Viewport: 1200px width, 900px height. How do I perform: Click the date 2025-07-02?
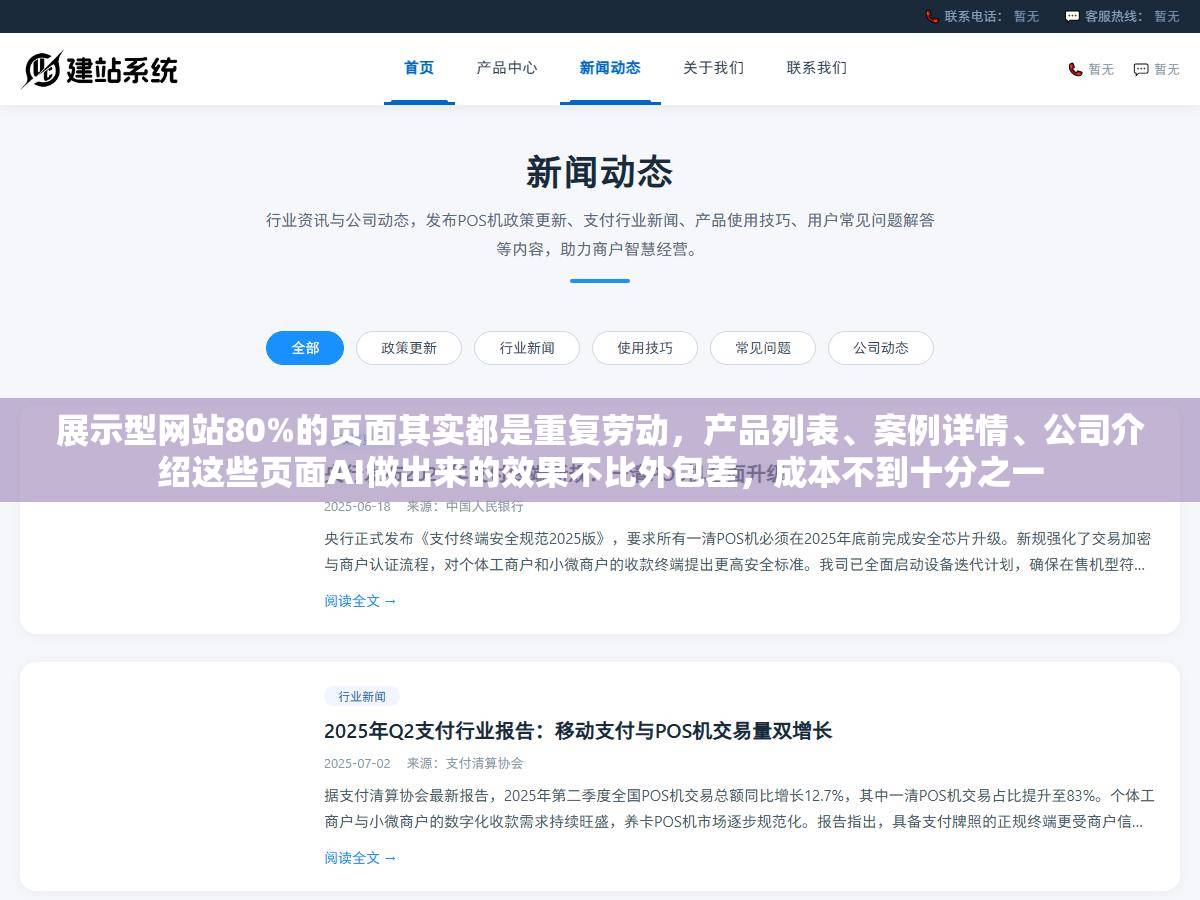pos(357,763)
